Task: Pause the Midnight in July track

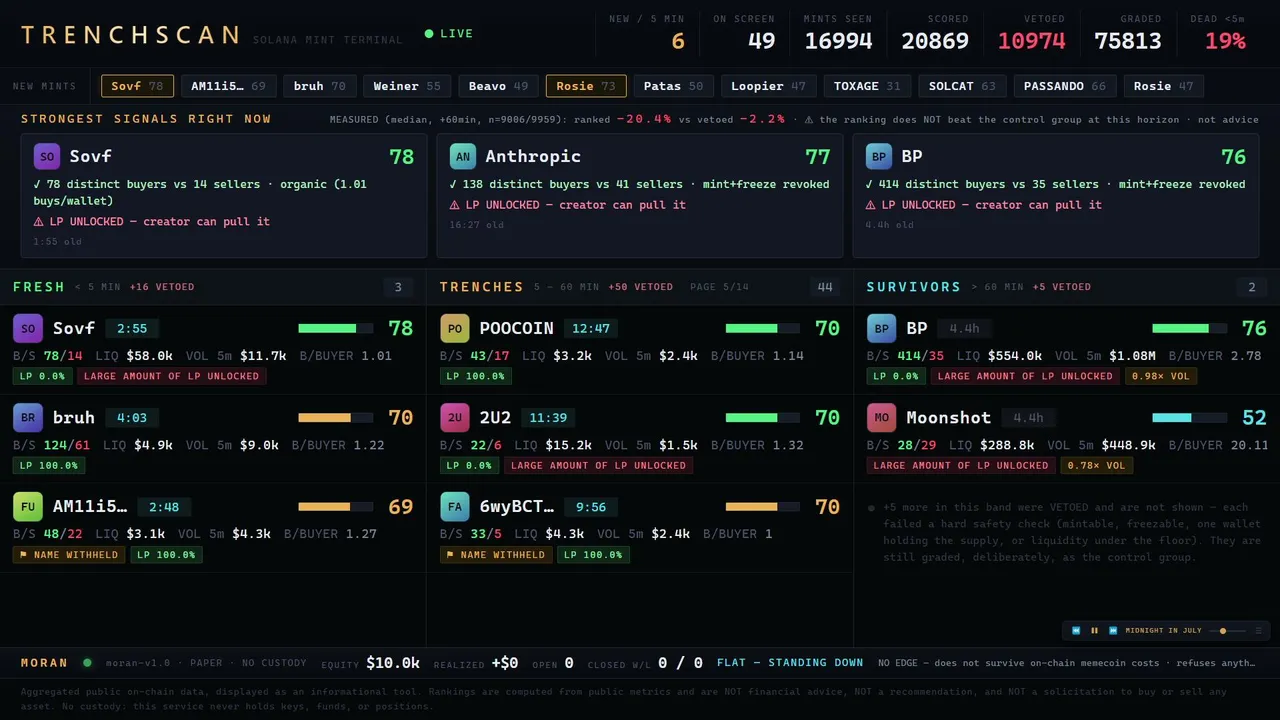Action: (x=1094, y=631)
